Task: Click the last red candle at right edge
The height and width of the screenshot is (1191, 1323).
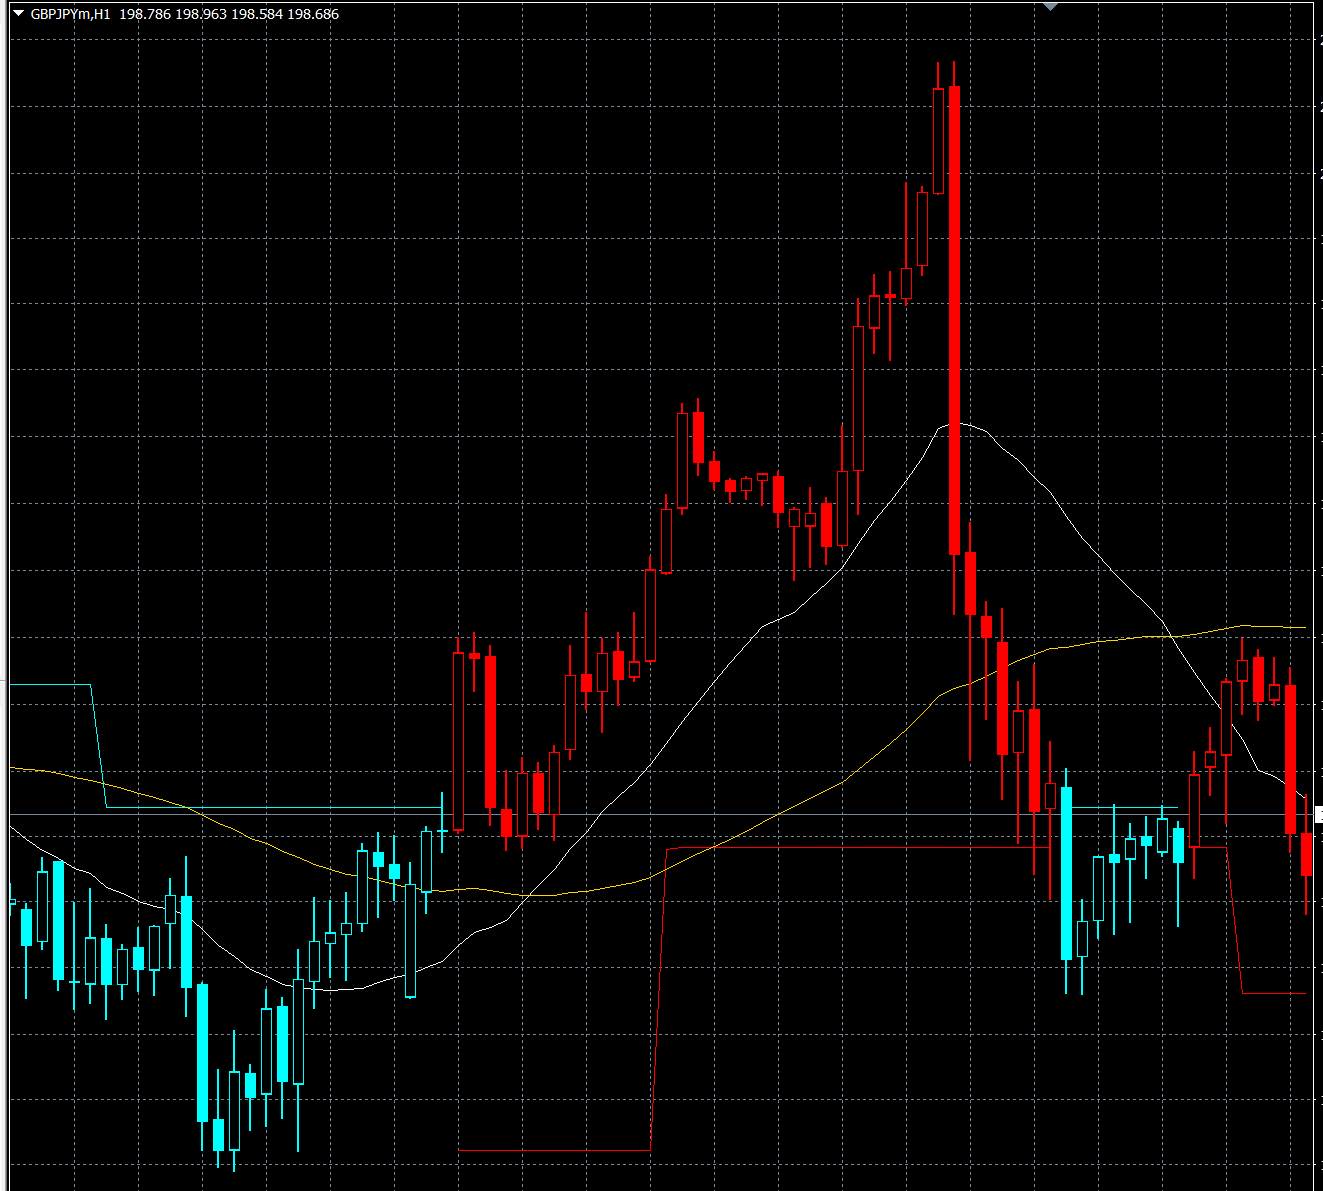Action: coord(1306,853)
